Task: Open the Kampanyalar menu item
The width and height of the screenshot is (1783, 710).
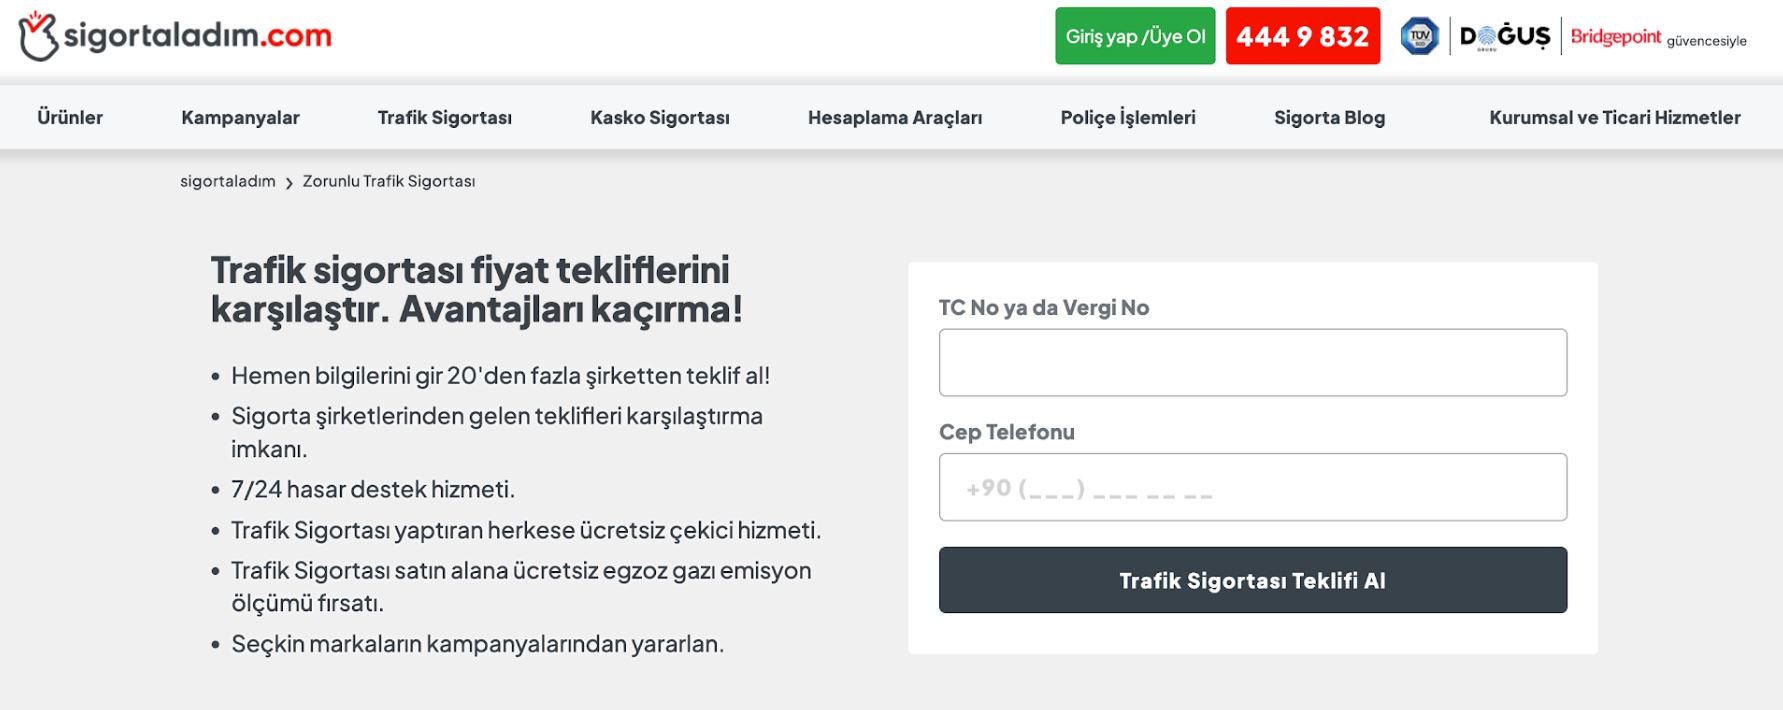Action: point(240,118)
